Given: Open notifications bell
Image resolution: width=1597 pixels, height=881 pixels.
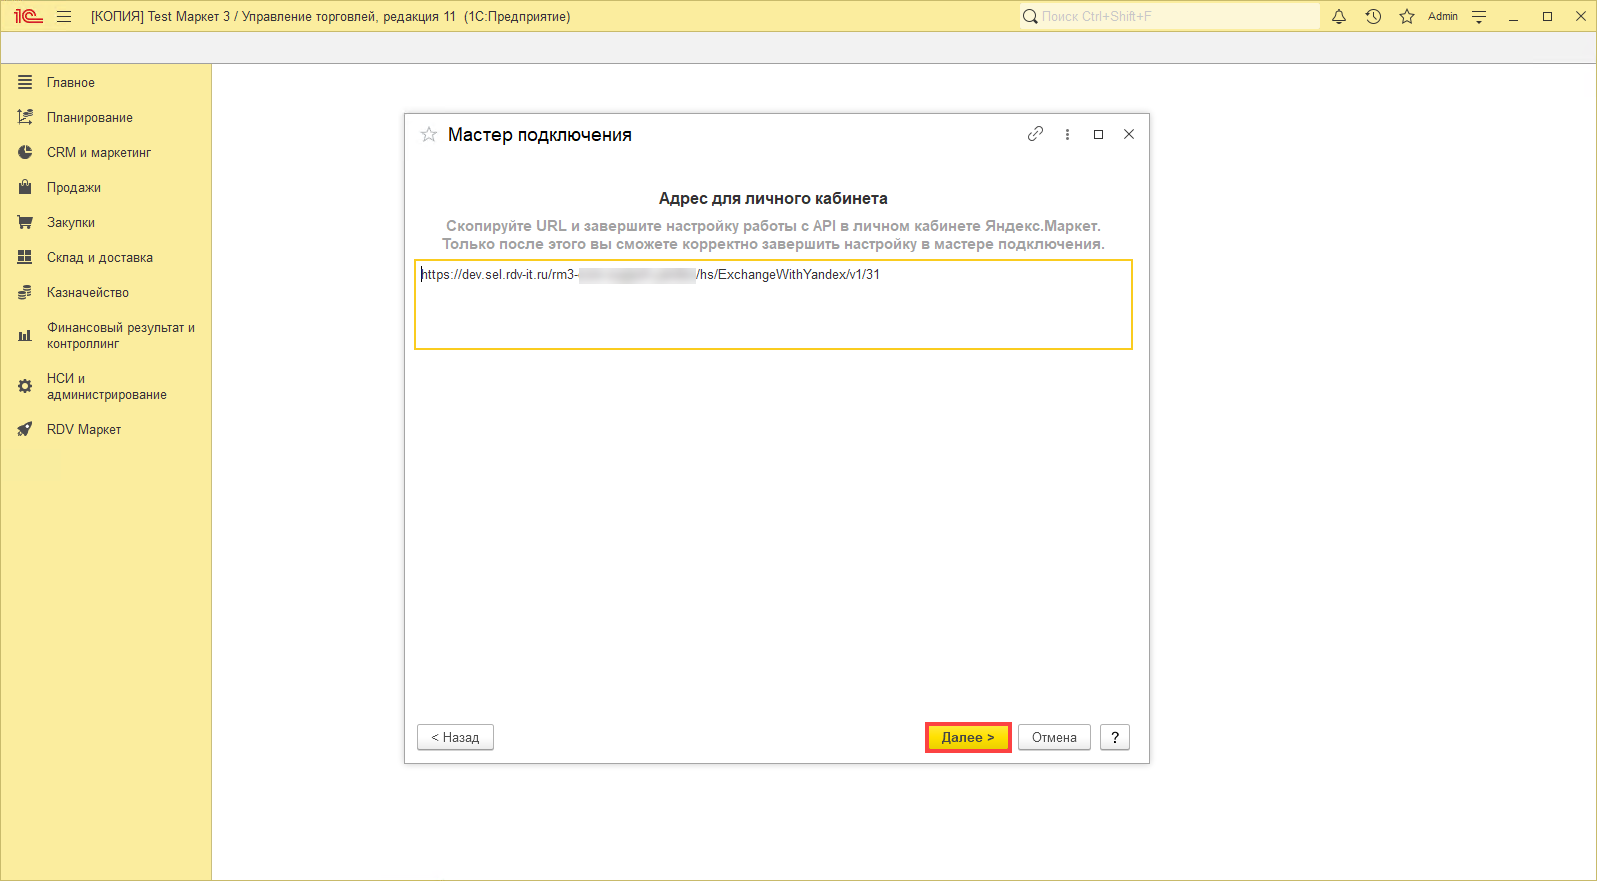Looking at the screenshot, I should (1339, 16).
